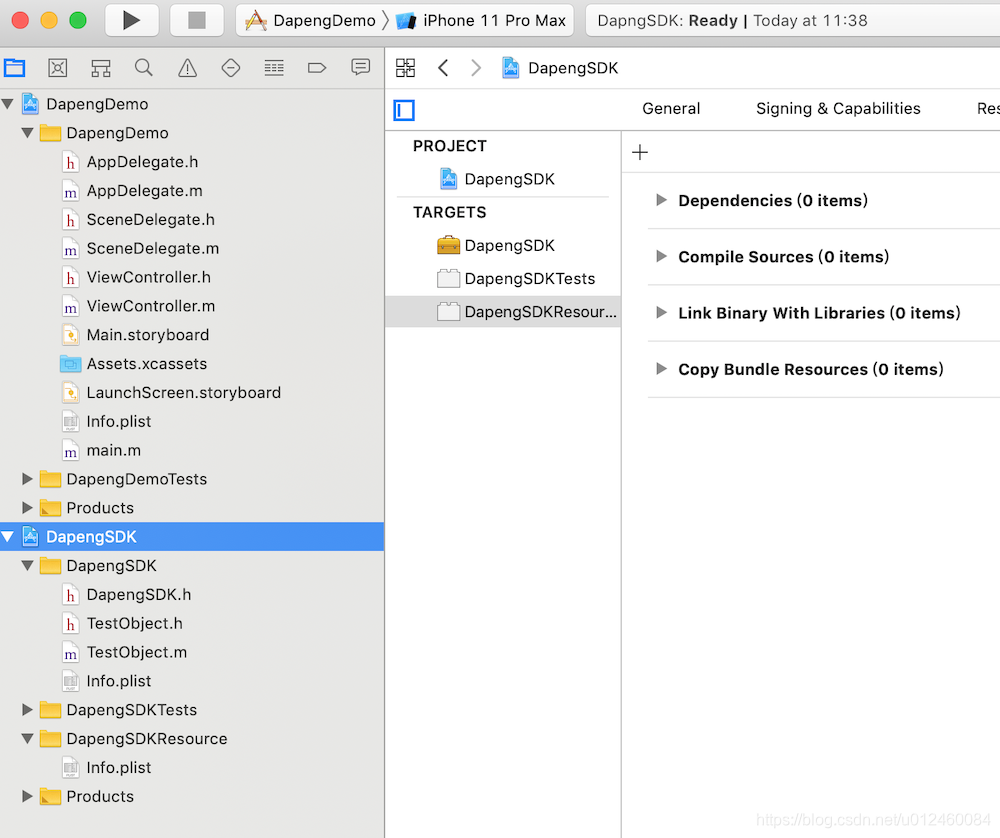Click the DapngSDK Ready status display
1000x838 pixels.
[x=792, y=20]
